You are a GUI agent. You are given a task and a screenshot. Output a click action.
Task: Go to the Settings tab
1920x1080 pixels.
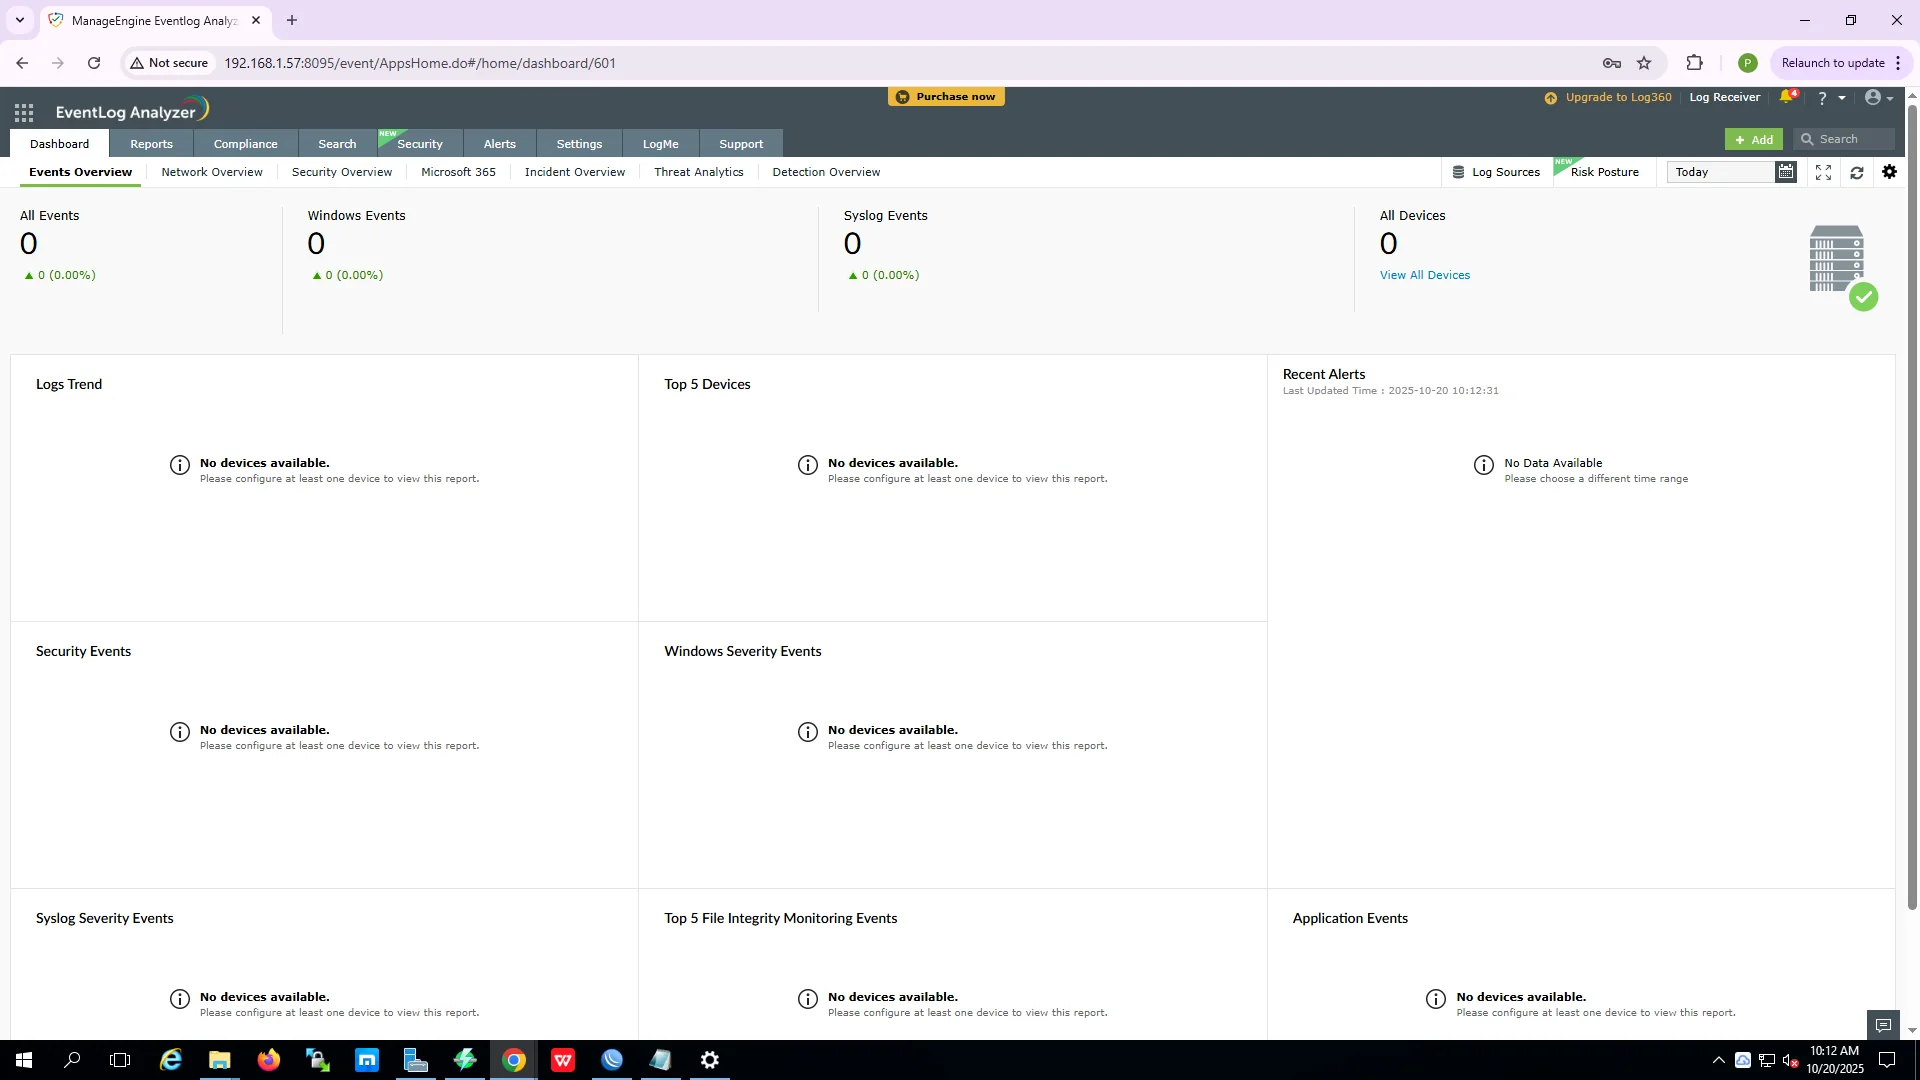[579, 144]
